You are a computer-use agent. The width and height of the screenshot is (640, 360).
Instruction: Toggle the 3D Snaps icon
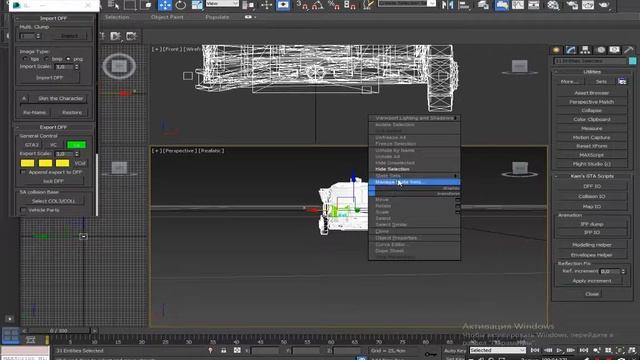pos(302,5)
